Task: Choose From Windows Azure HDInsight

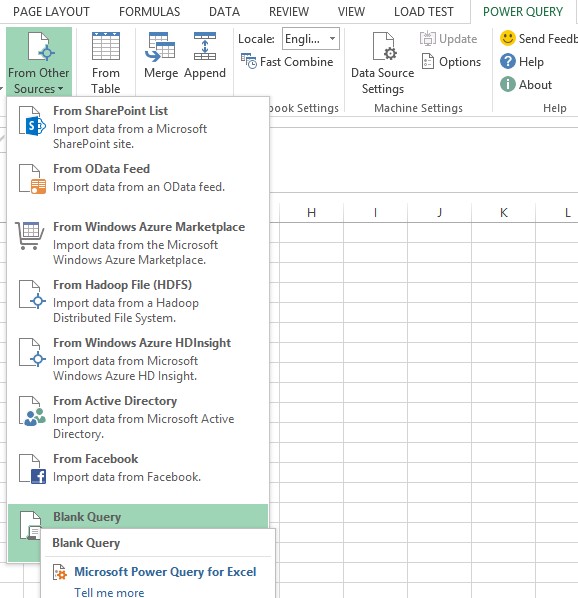Action: tap(138, 359)
